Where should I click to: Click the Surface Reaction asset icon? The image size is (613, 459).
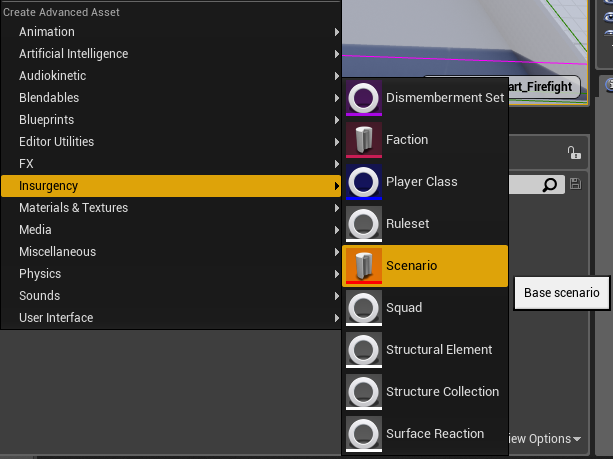(364, 434)
